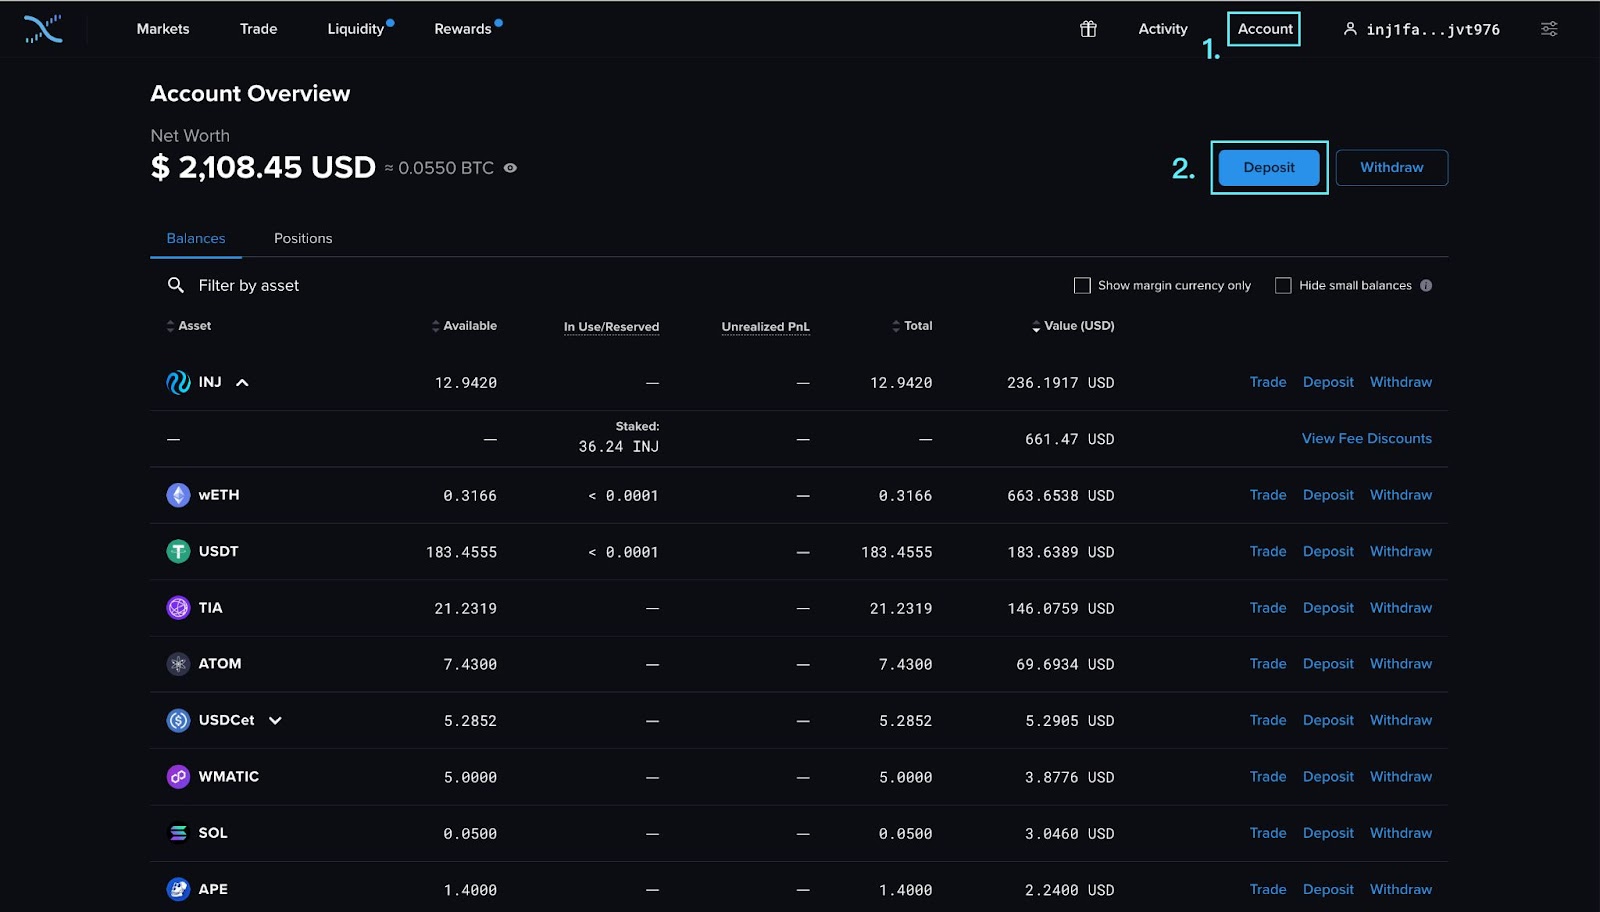Viewport: 1600px width, 912px height.
Task: Click Withdraw link in USDT row
Action: (1401, 551)
